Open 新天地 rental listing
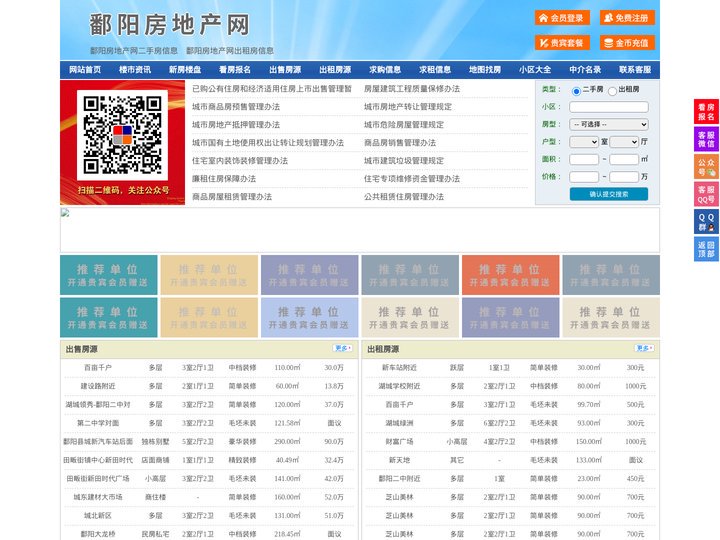This screenshot has width=720, height=540. click(399, 460)
